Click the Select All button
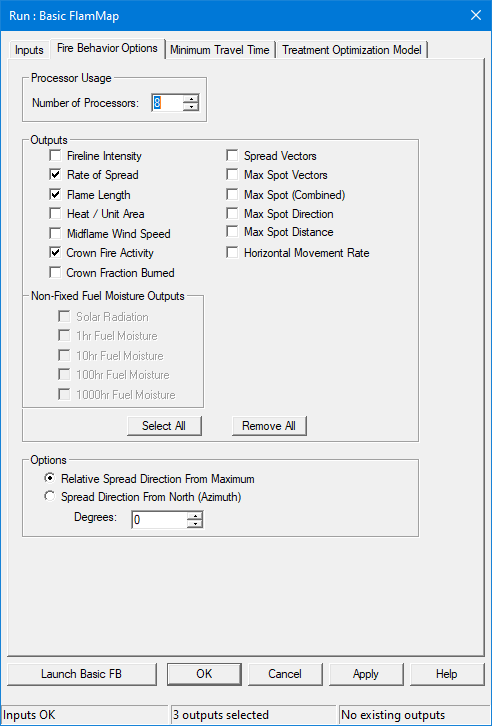492x726 pixels. 164,426
